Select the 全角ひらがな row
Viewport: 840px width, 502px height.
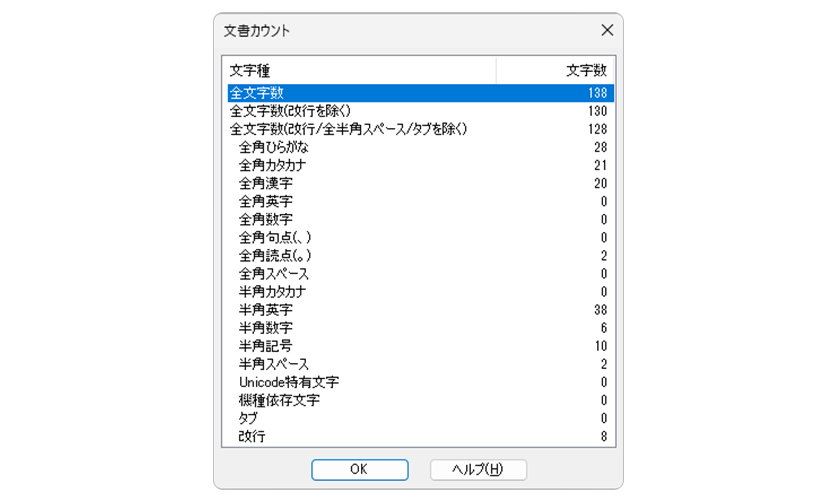point(421,147)
